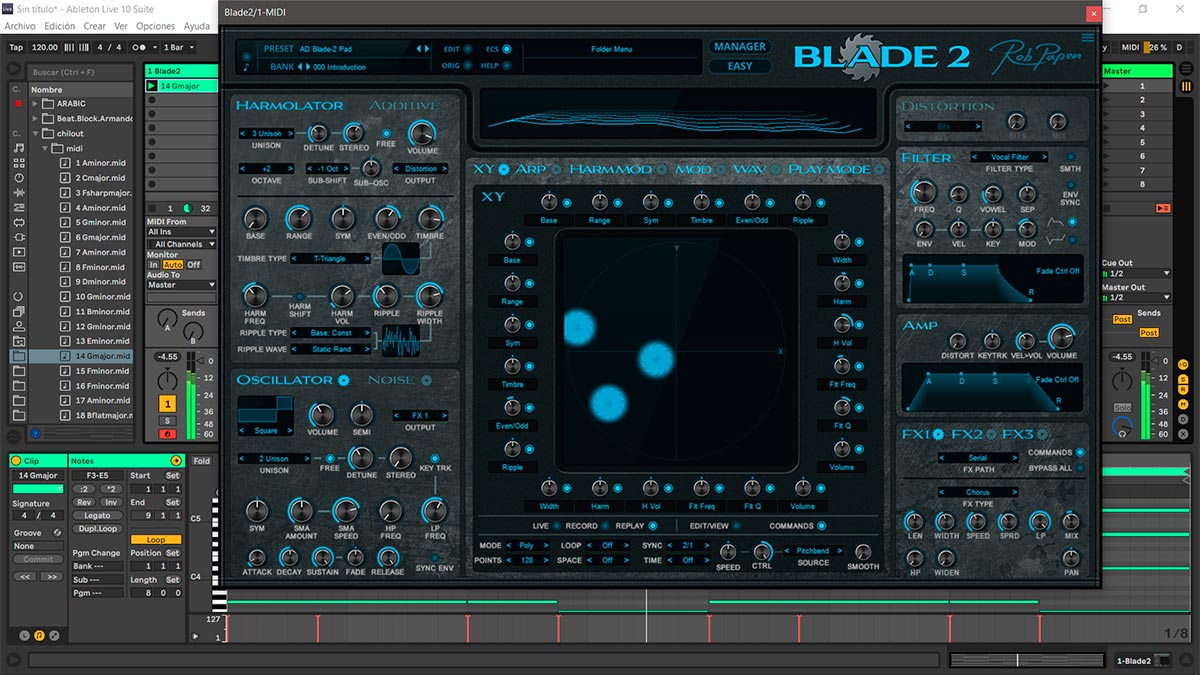The height and width of the screenshot is (675, 1200).
Task: Click the 1 Aminor.mid file icon
Action: [x=64, y=163]
